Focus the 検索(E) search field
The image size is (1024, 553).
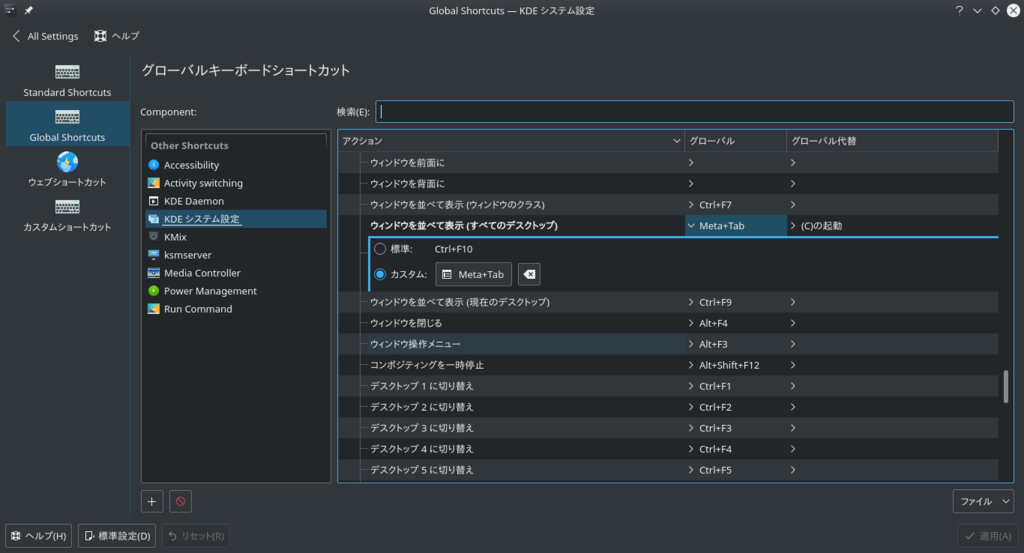(695, 112)
